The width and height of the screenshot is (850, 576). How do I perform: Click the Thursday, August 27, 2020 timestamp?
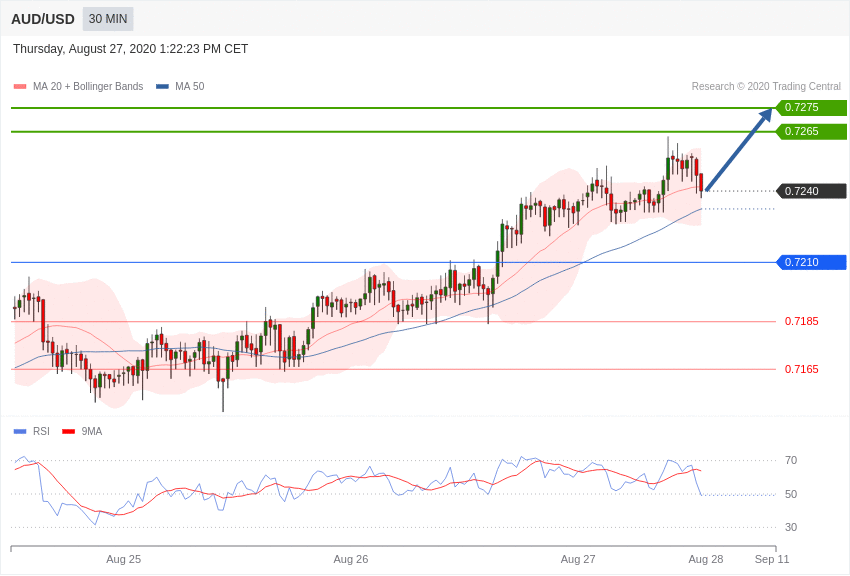[130, 49]
